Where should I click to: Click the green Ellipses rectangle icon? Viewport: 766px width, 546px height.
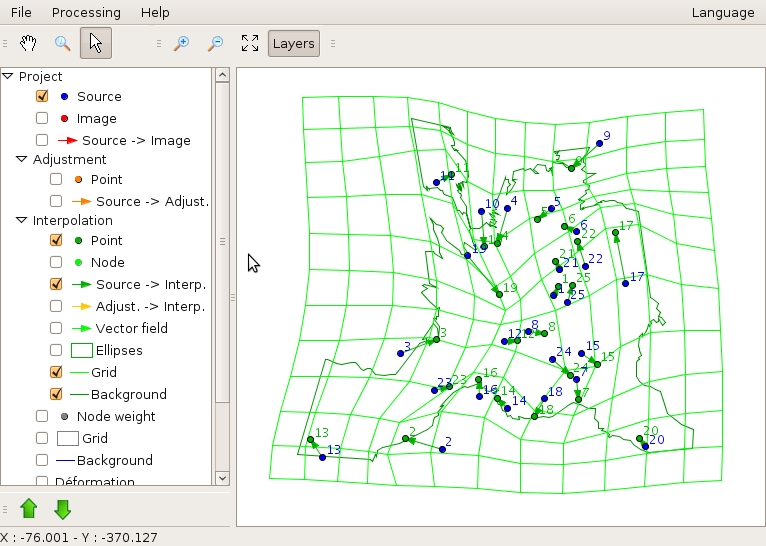pos(82,350)
